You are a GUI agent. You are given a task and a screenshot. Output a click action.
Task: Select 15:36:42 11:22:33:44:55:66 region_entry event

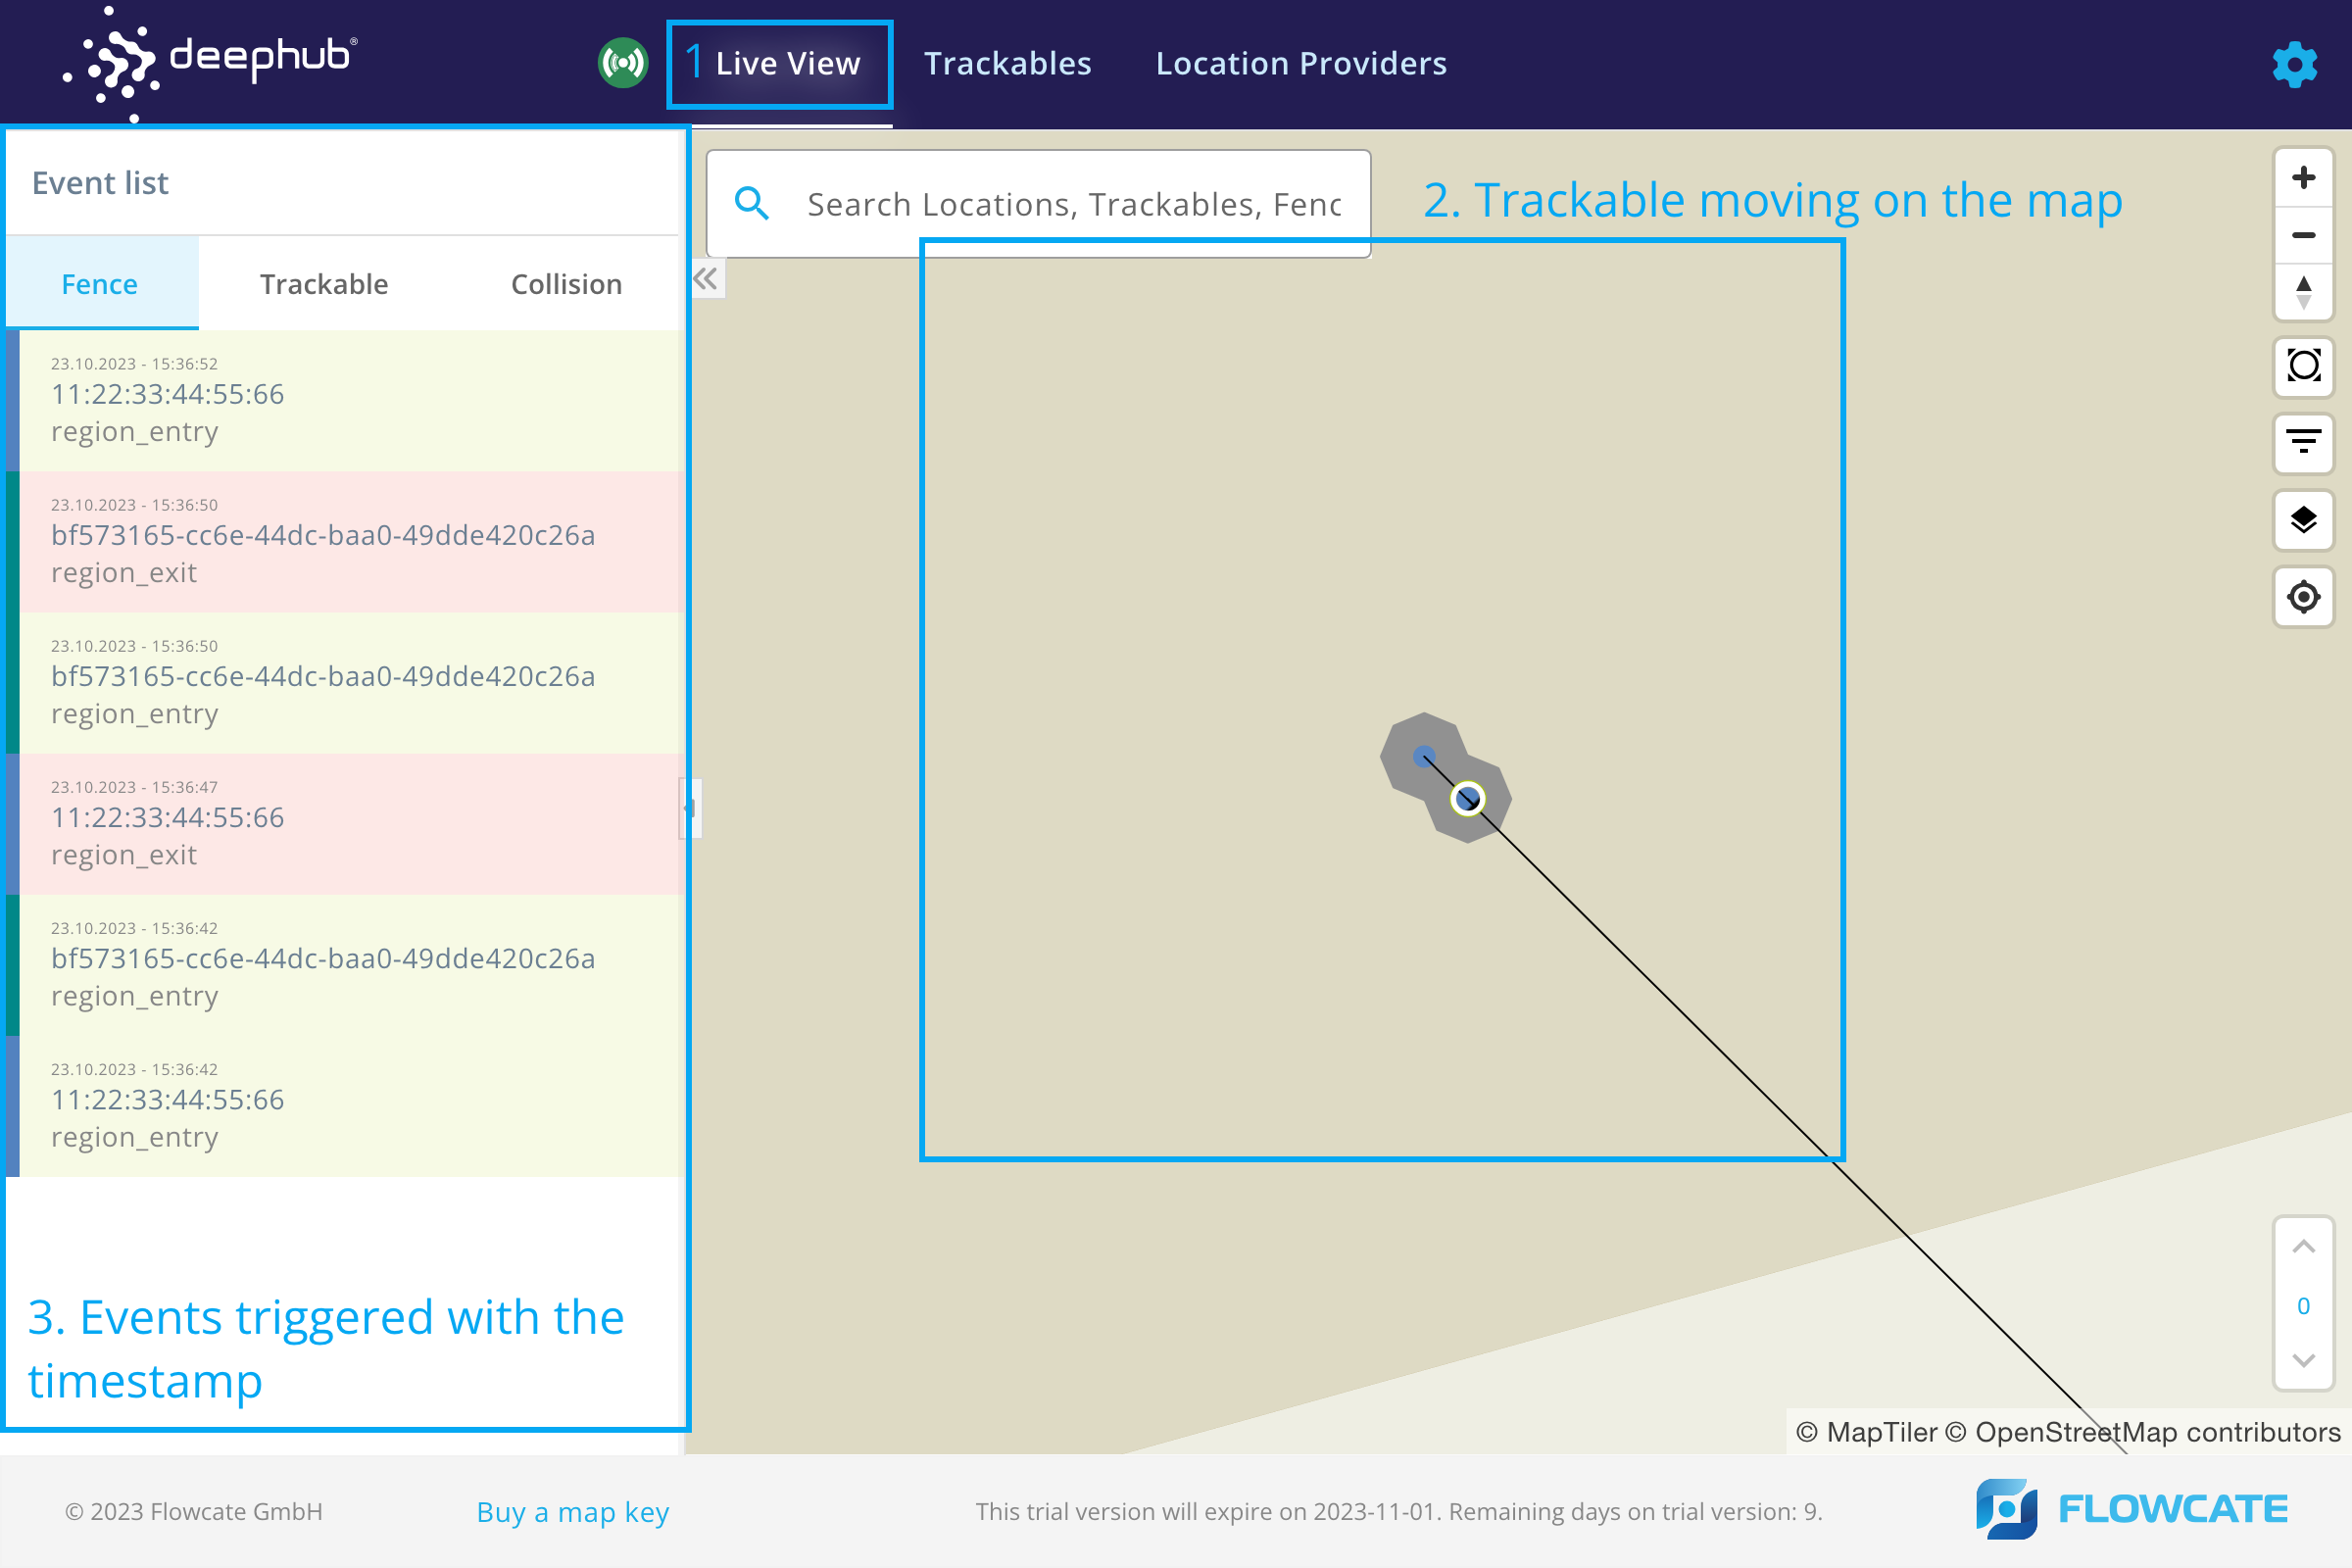(x=346, y=1106)
